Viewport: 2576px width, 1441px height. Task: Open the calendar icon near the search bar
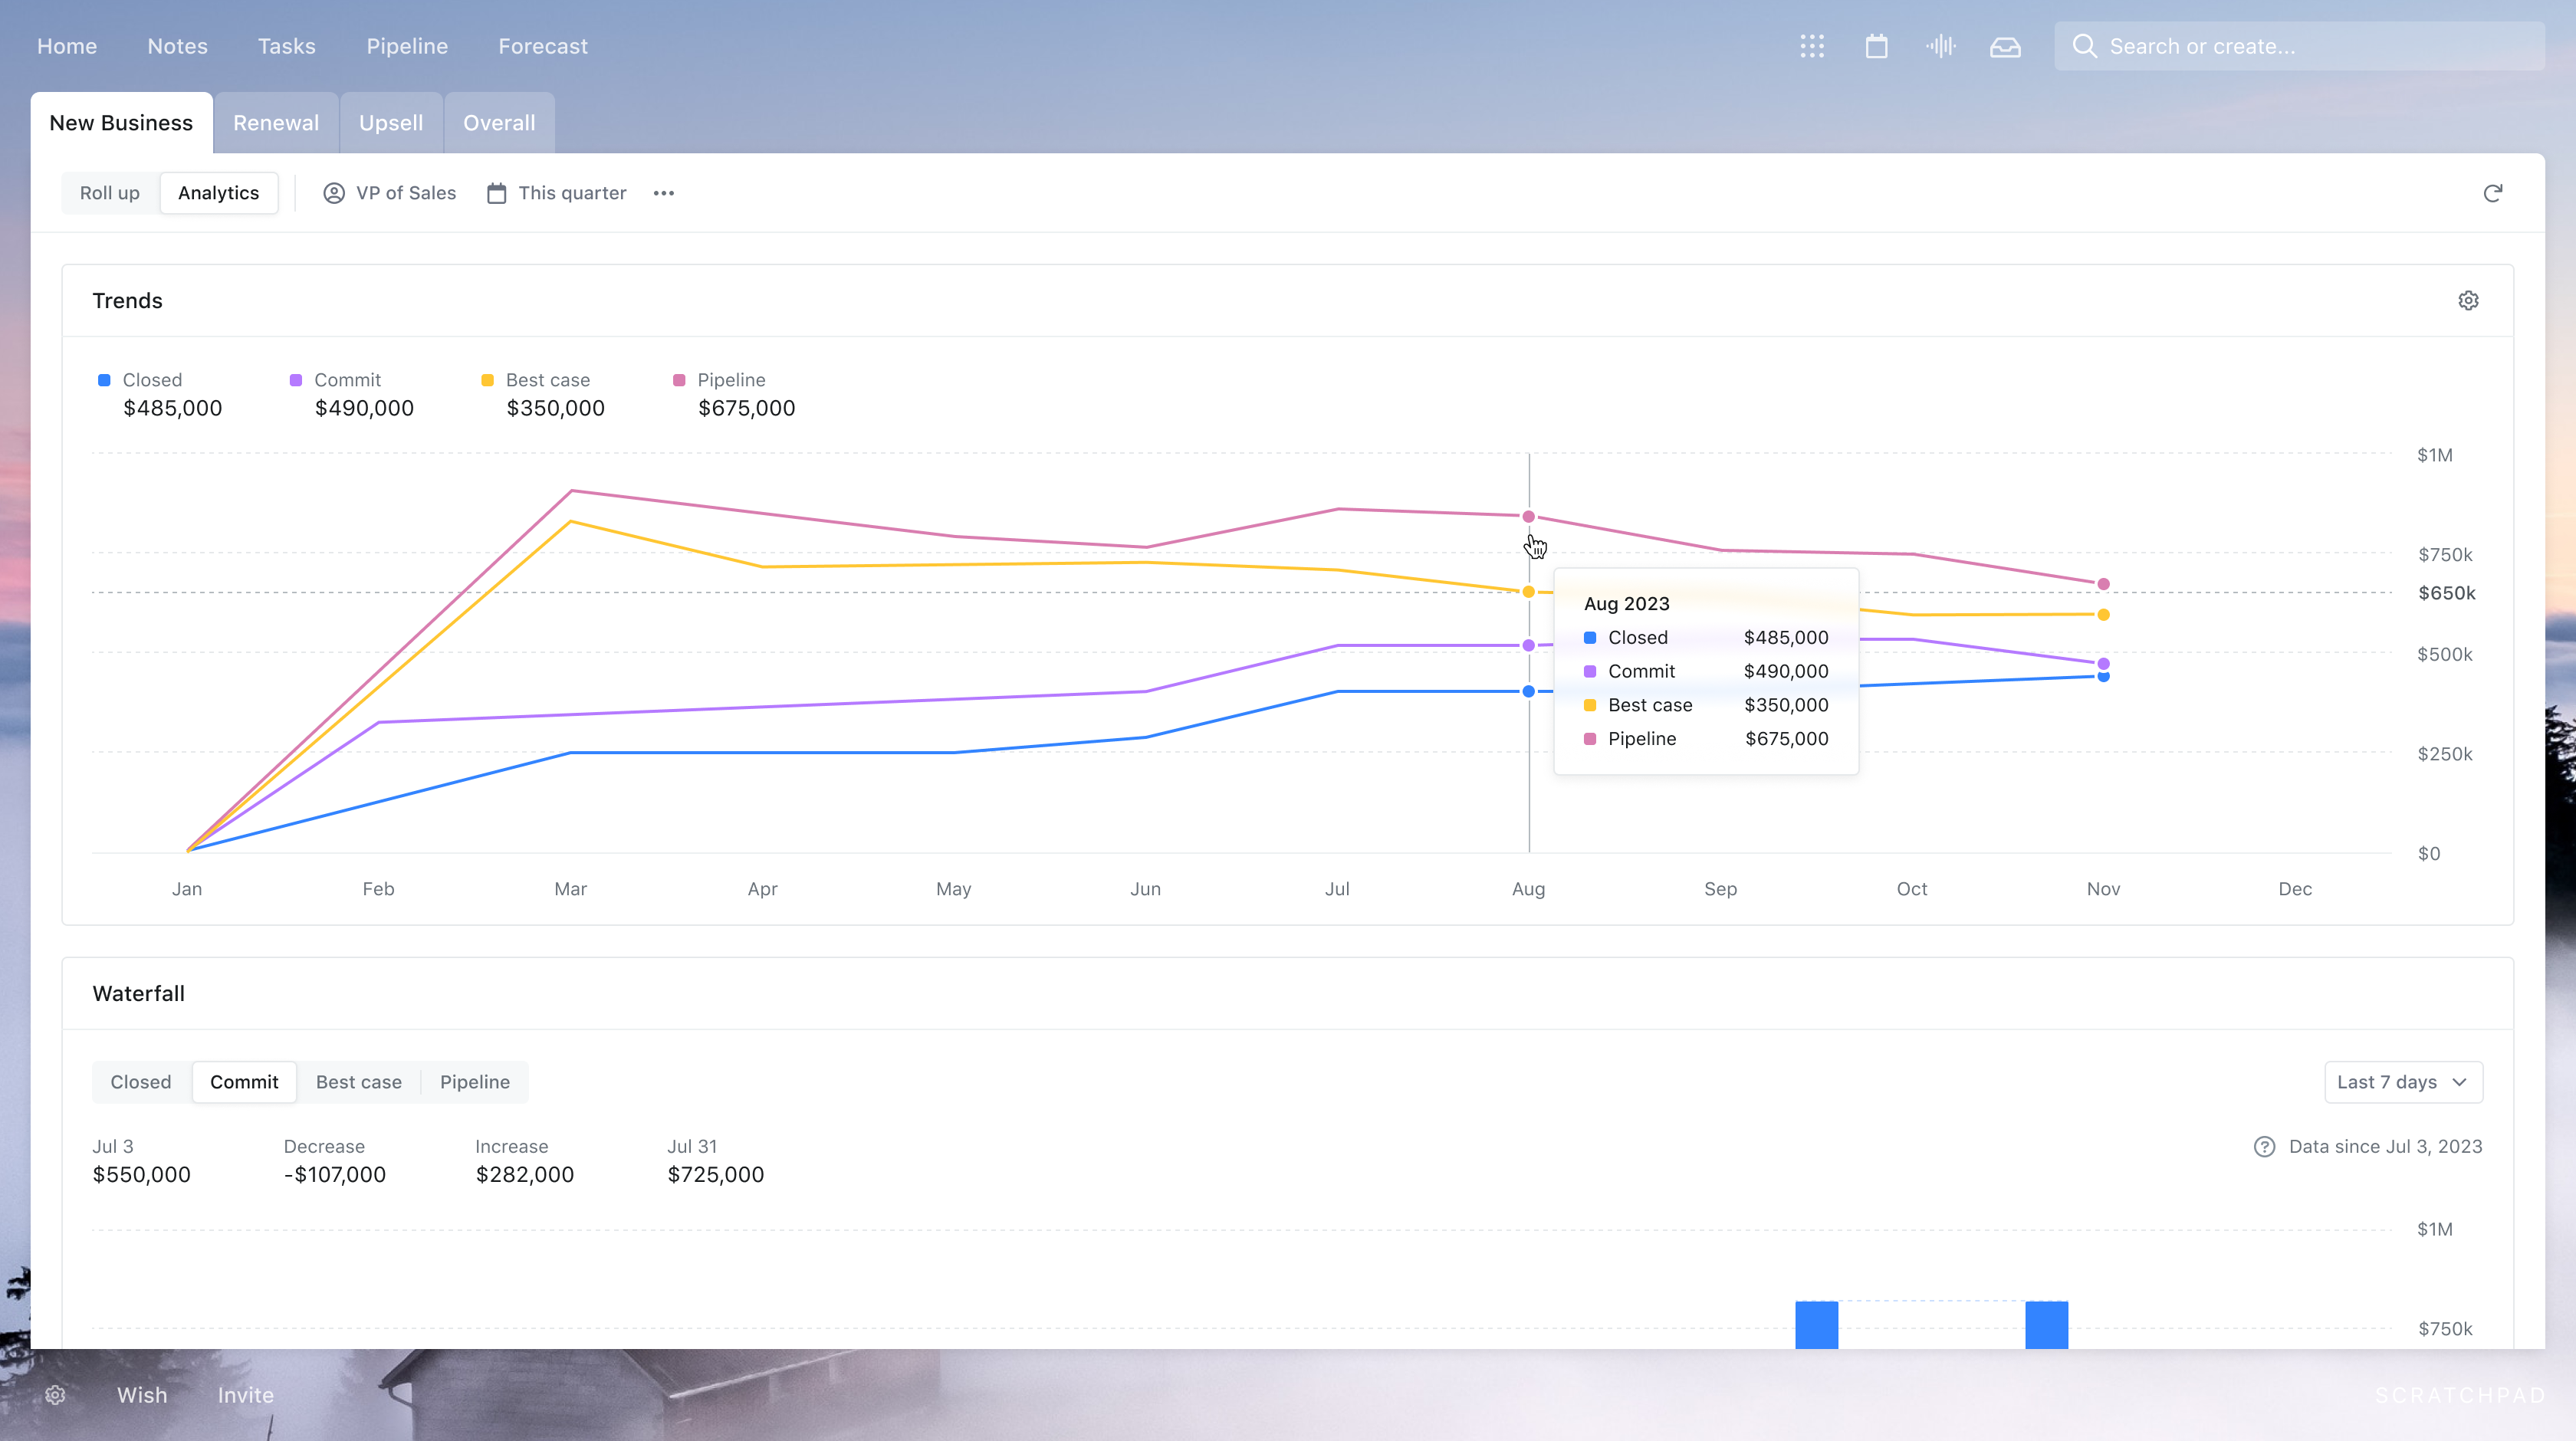point(1876,46)
